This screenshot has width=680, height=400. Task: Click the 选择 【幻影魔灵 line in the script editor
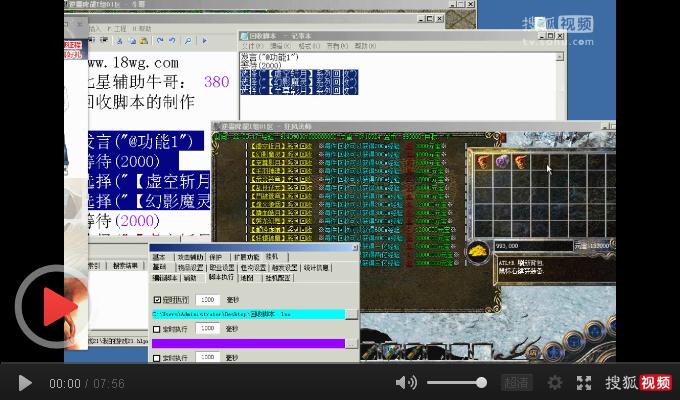click(x=149, y=200)
